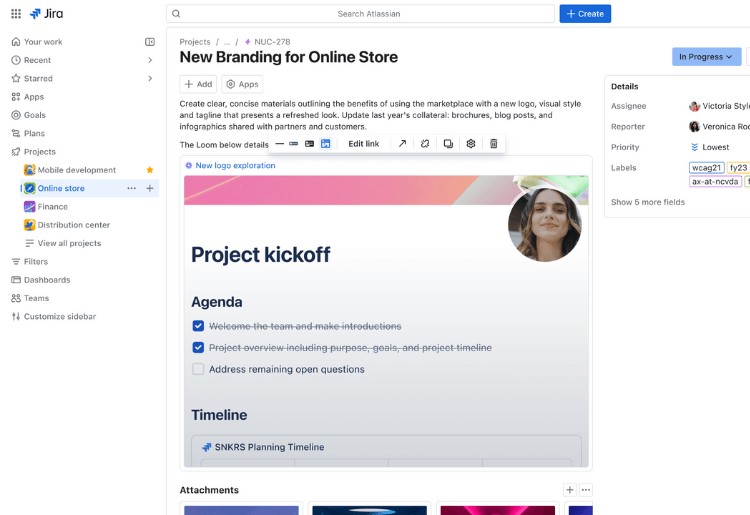Open Dashboards in the sidebar
The height and width of the screenshot is (515, 750).
click(x=47, y=280)
